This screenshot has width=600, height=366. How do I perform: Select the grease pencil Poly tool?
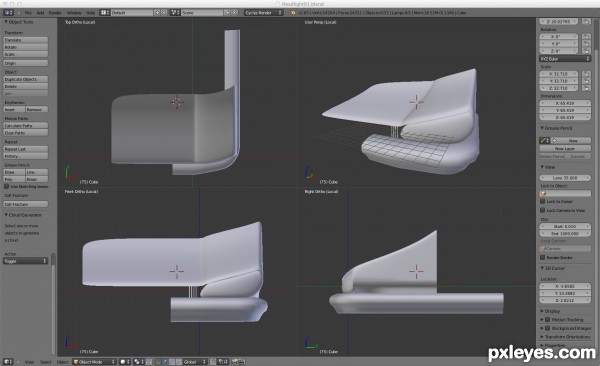click(14, 179)
